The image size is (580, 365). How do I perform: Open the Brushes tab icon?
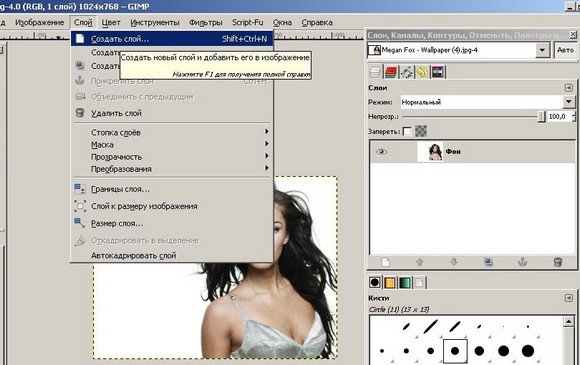click(375, 283)
